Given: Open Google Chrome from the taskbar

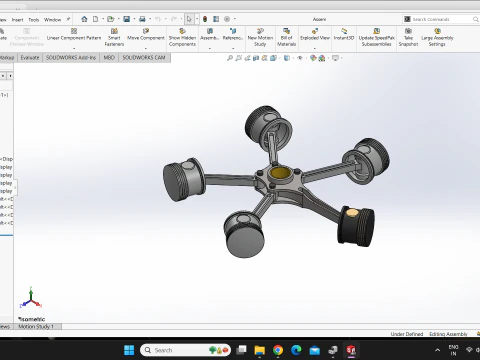Looking at the screenshot, I should tap(278, 350).
